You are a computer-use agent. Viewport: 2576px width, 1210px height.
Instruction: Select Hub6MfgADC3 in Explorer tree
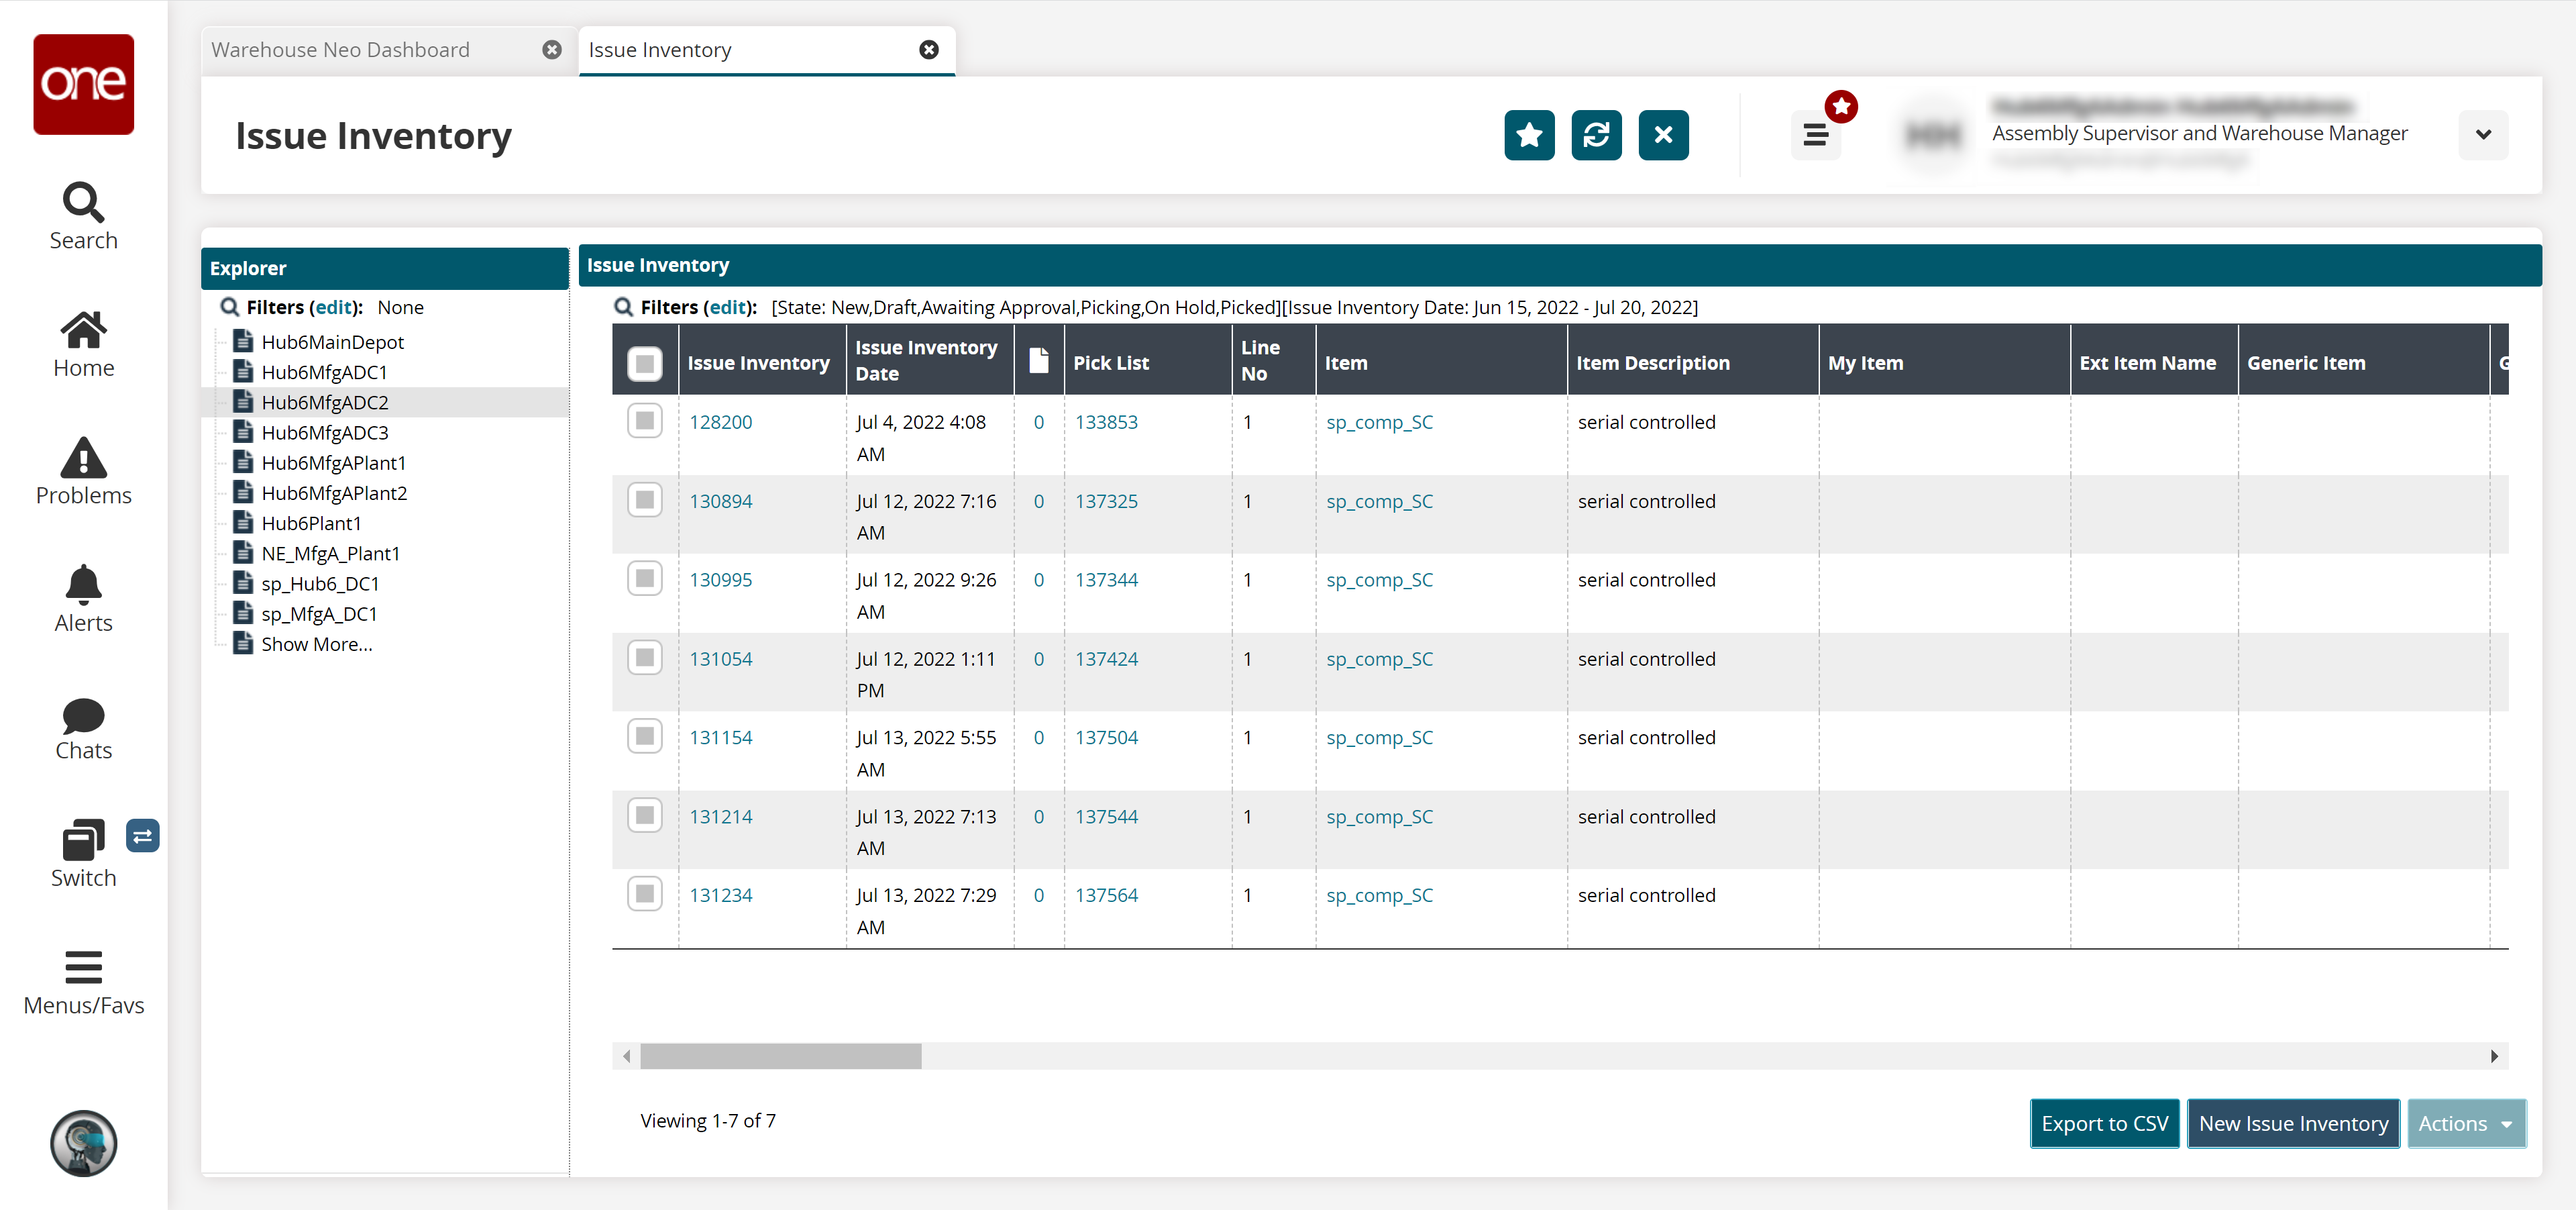(324, 433)
